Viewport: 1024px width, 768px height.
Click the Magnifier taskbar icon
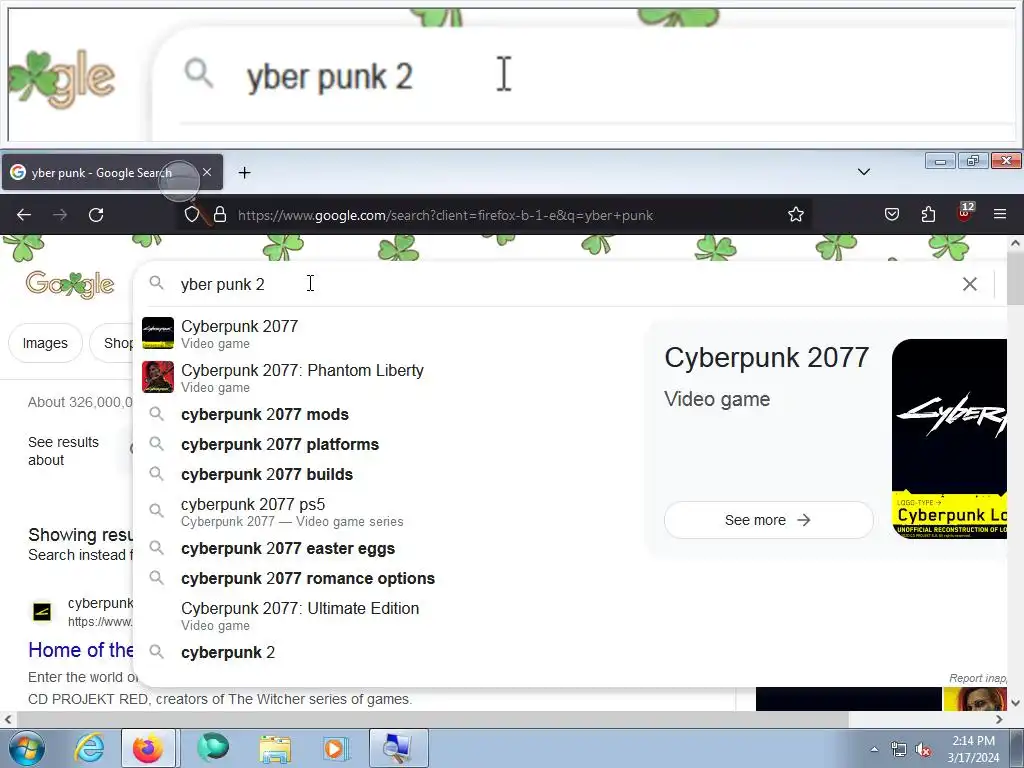coord(398,748)
